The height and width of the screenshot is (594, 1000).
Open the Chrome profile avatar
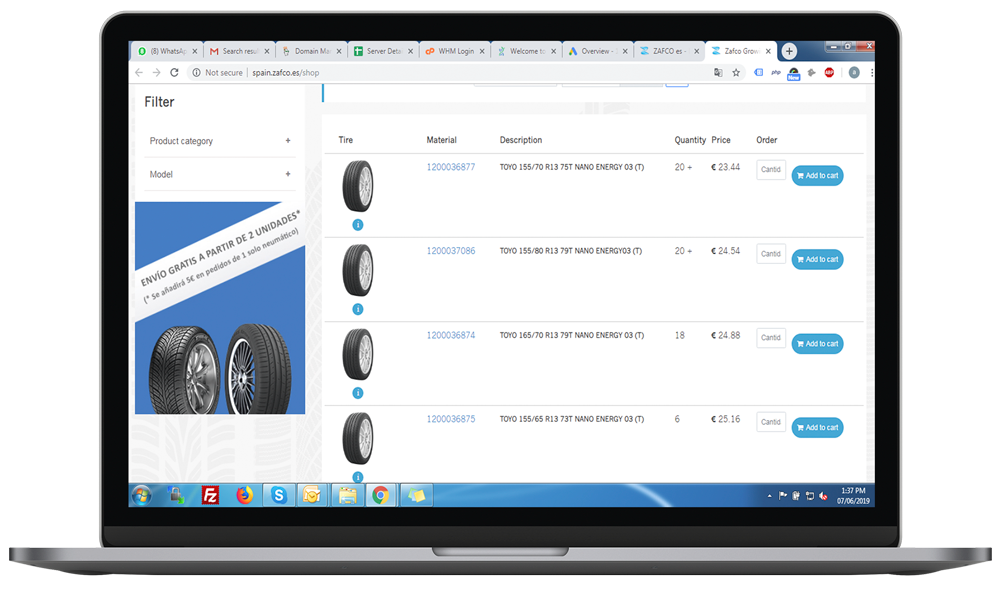(854, 73)
